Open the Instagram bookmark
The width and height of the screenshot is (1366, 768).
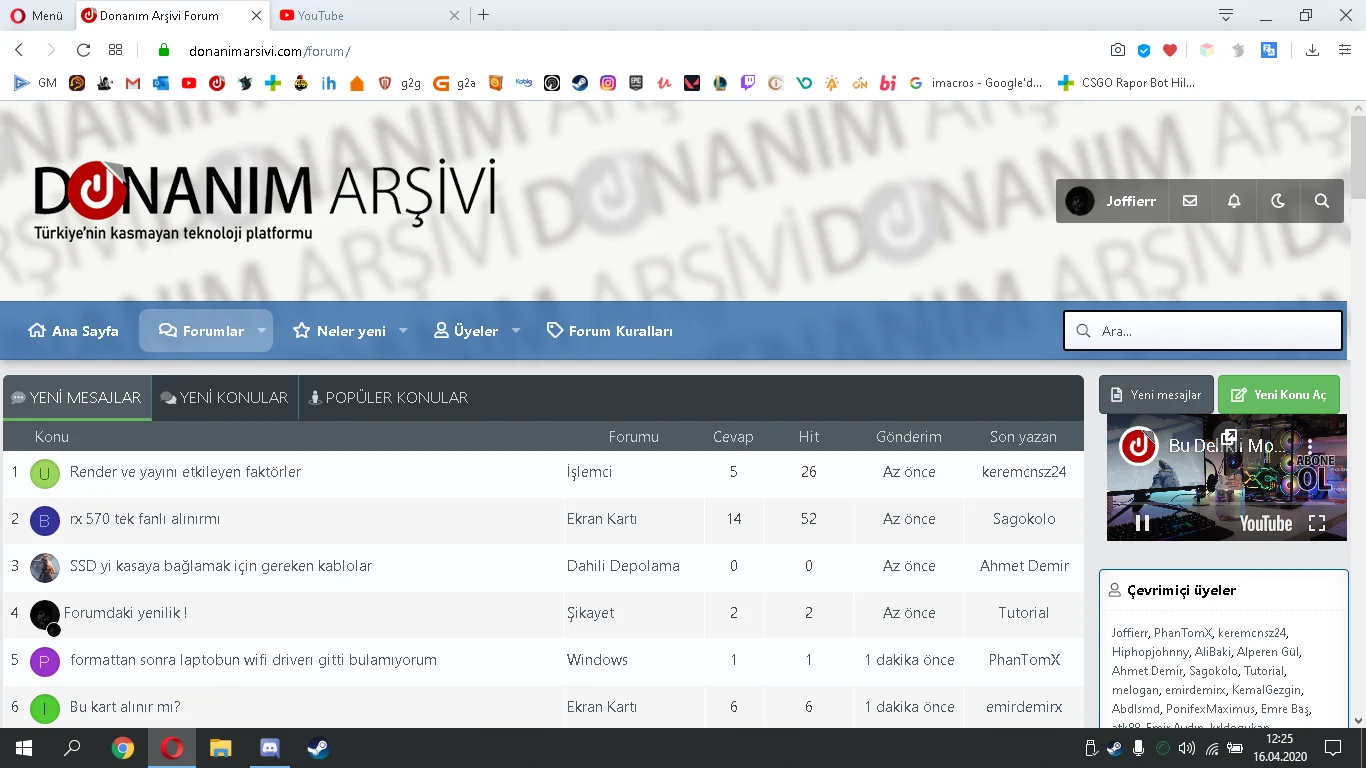tap(608, 84)
